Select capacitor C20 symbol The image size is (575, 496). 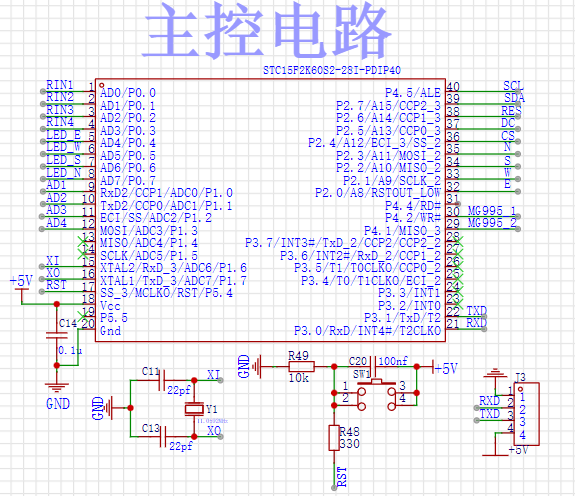click(x=373, y=366)
